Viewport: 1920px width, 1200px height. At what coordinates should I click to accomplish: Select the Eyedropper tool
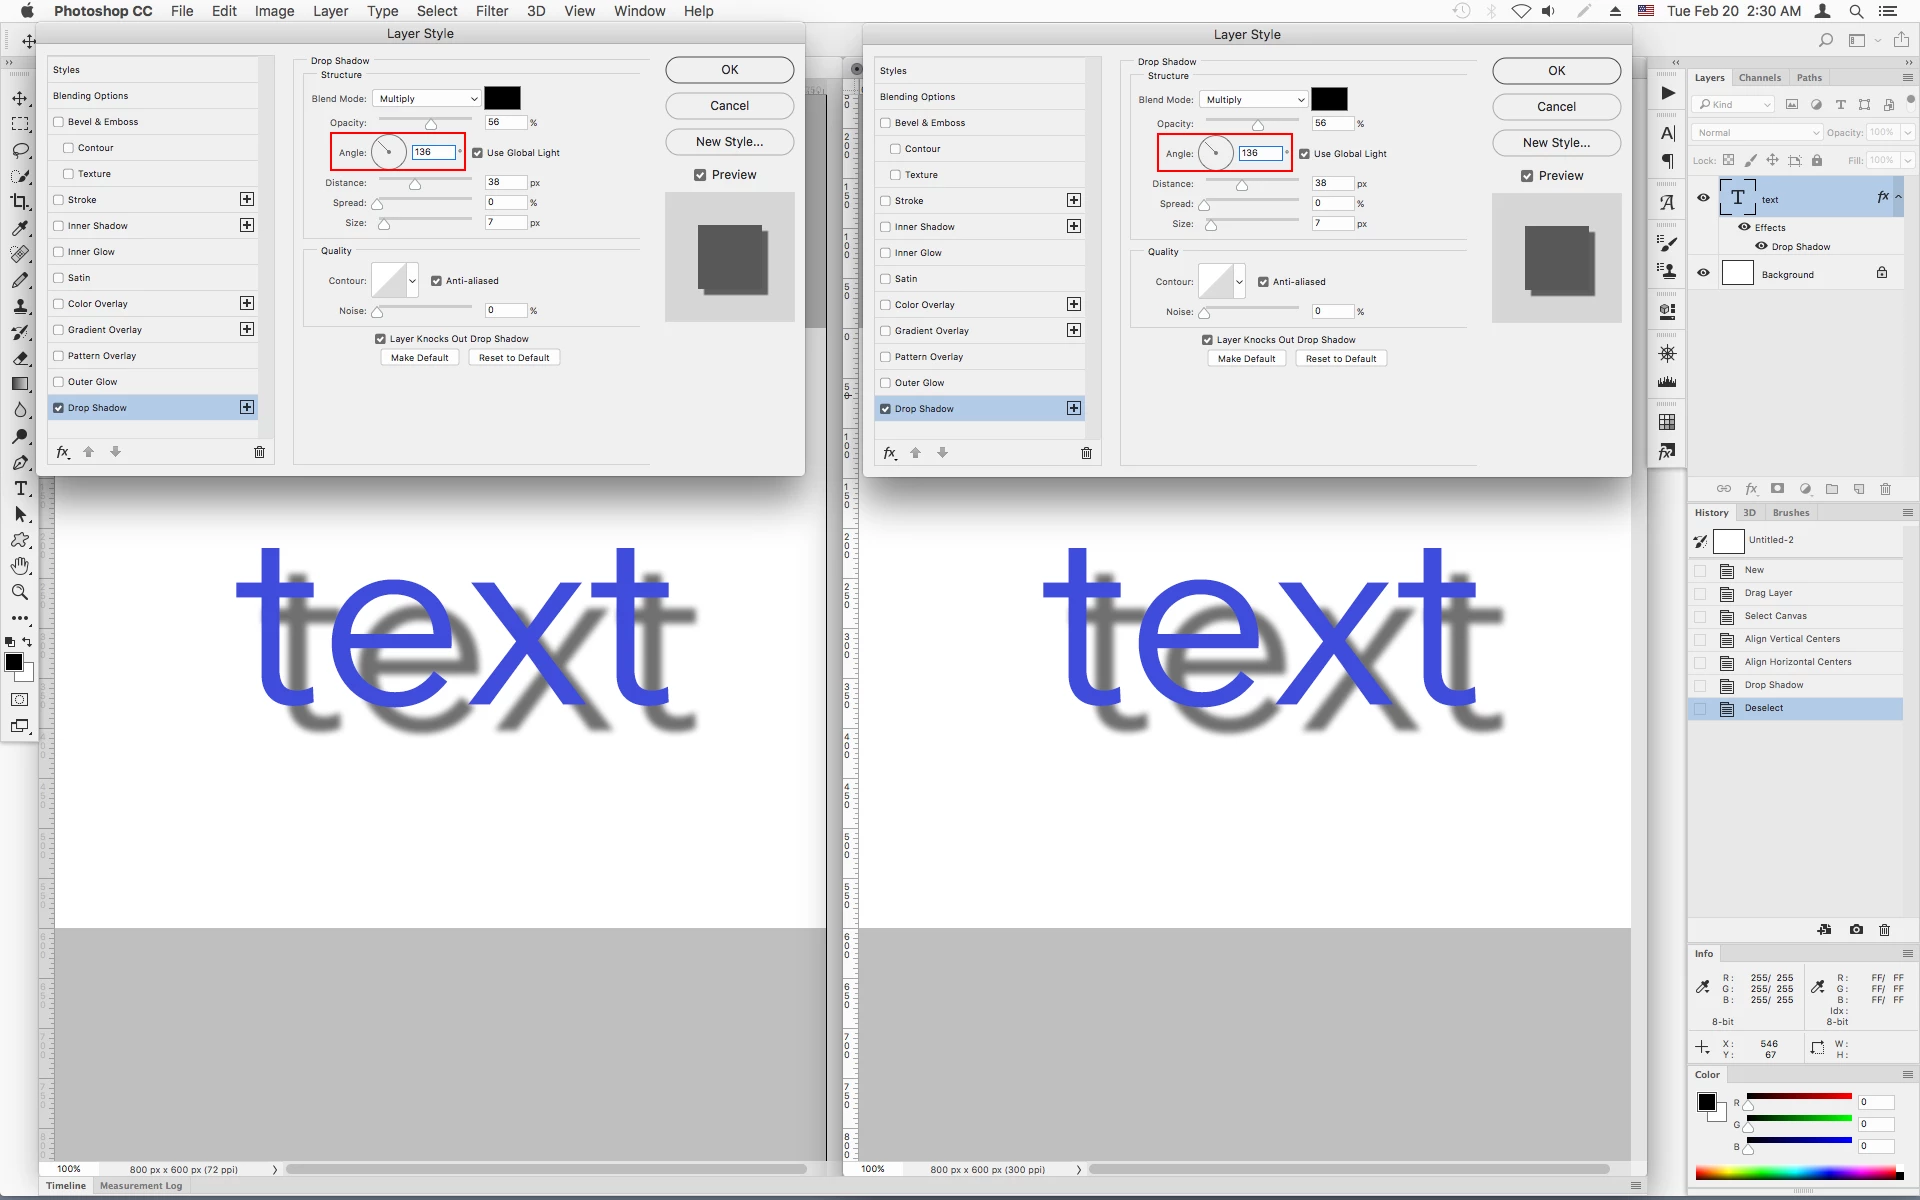(x=20, y=228)
